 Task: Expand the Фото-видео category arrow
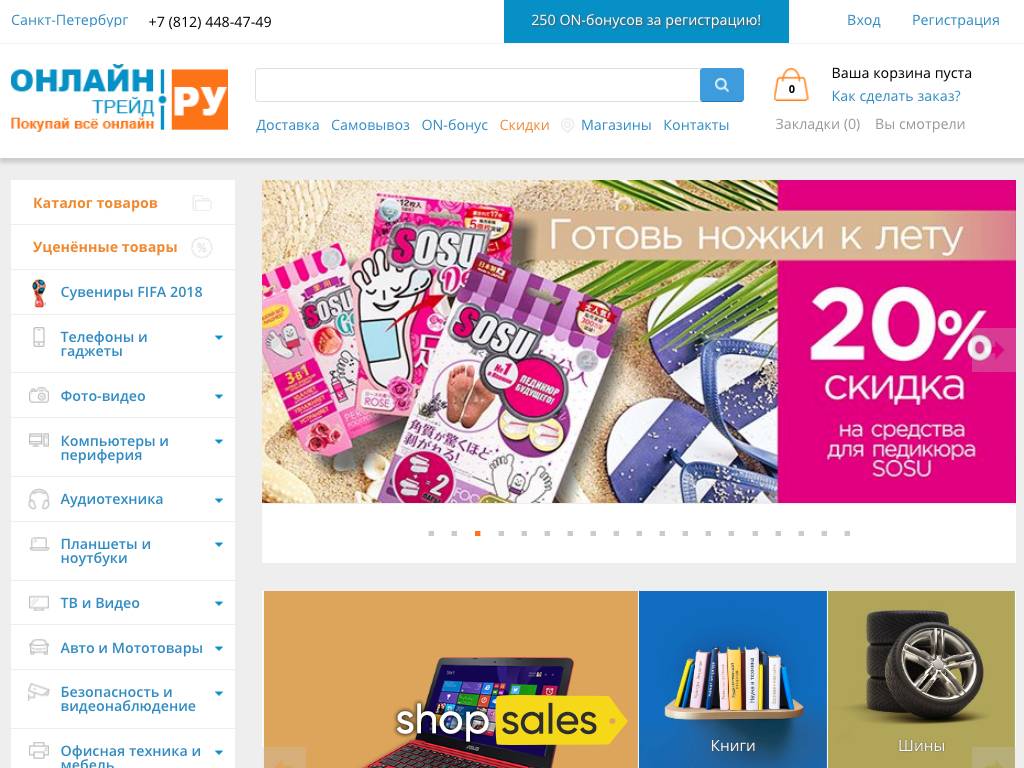click(219, 396)
